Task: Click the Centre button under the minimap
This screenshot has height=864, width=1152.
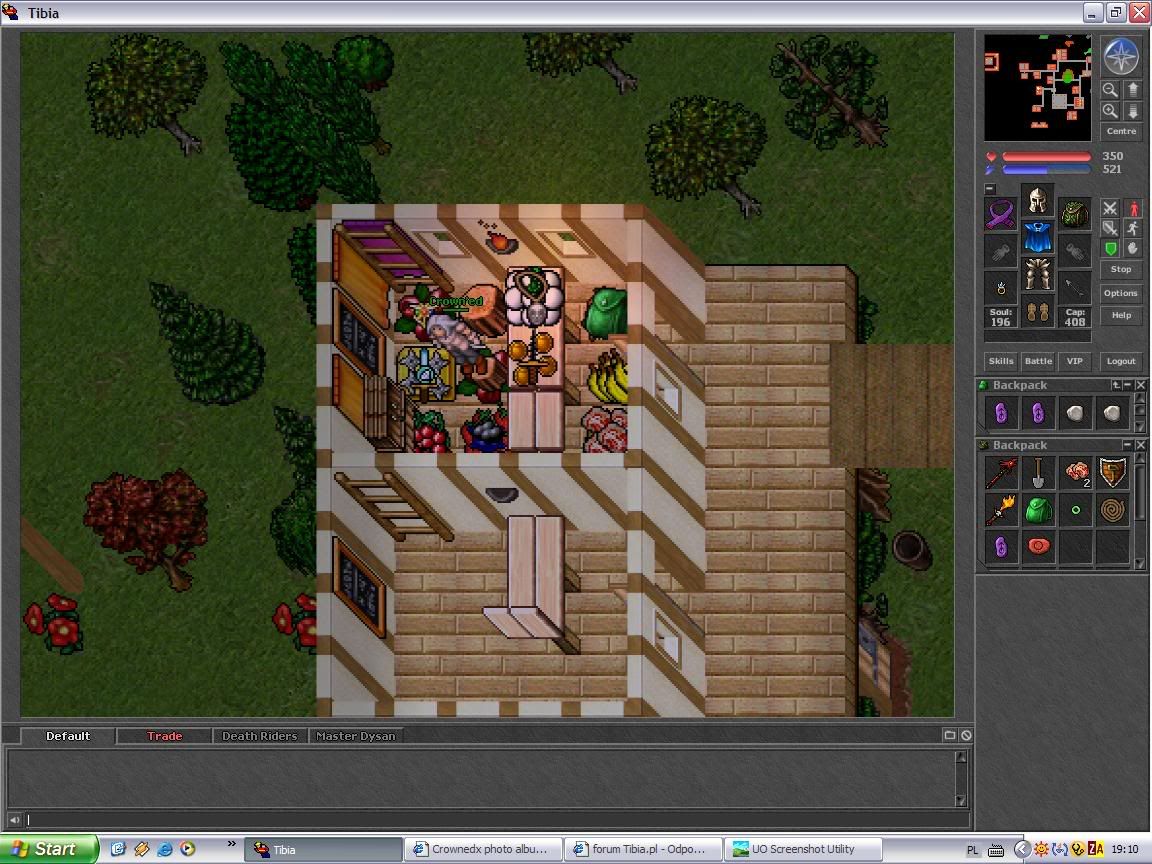Action: pos(1121,132)
